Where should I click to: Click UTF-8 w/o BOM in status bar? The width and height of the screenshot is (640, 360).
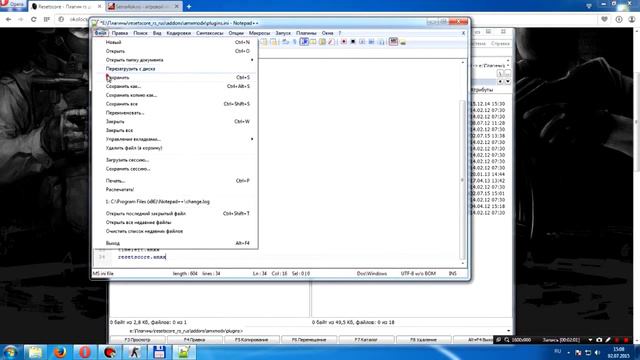tap(418, 273)
